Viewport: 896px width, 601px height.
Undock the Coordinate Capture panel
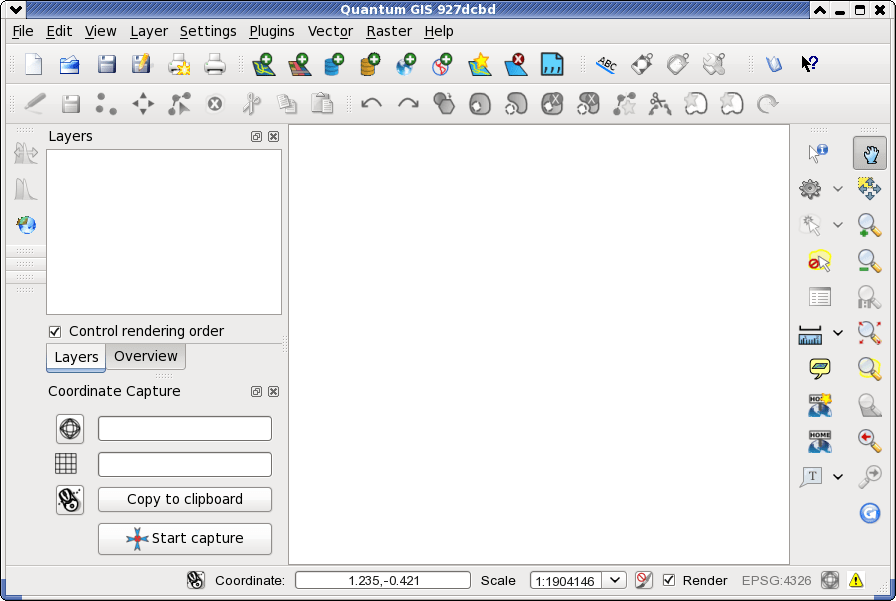(257, 391)
